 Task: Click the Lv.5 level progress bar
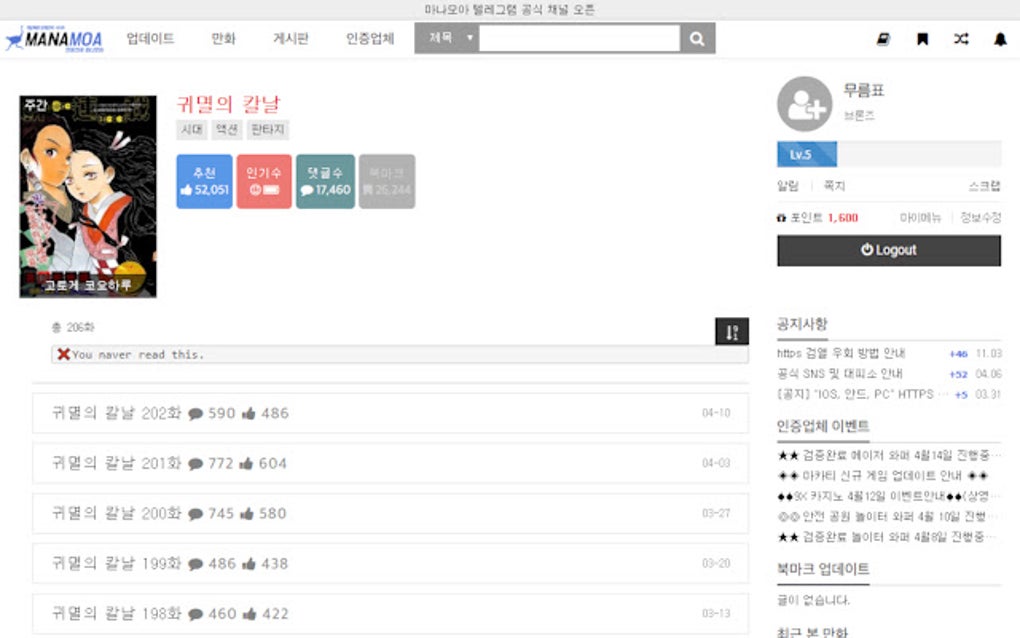(x=889, y=154)
